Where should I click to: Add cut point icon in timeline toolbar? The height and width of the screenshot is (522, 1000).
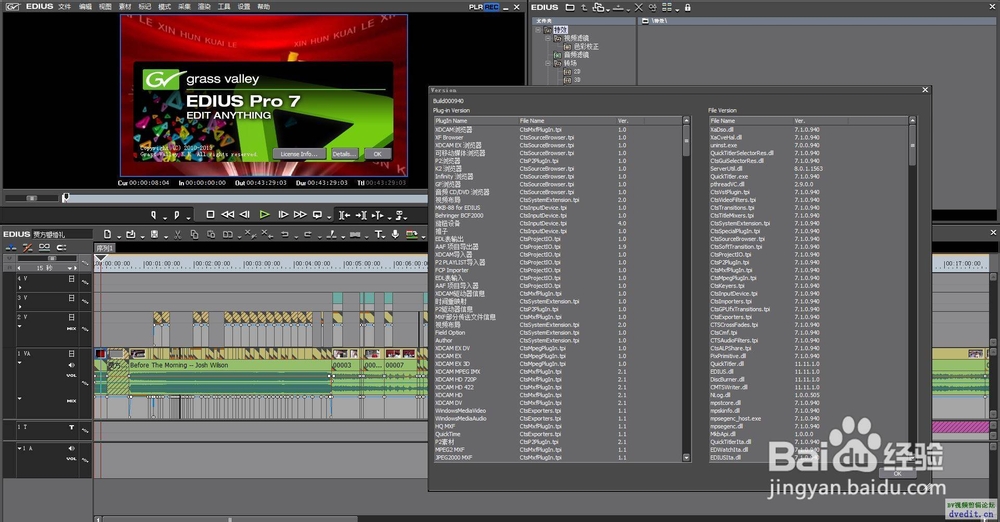[330, 235]
